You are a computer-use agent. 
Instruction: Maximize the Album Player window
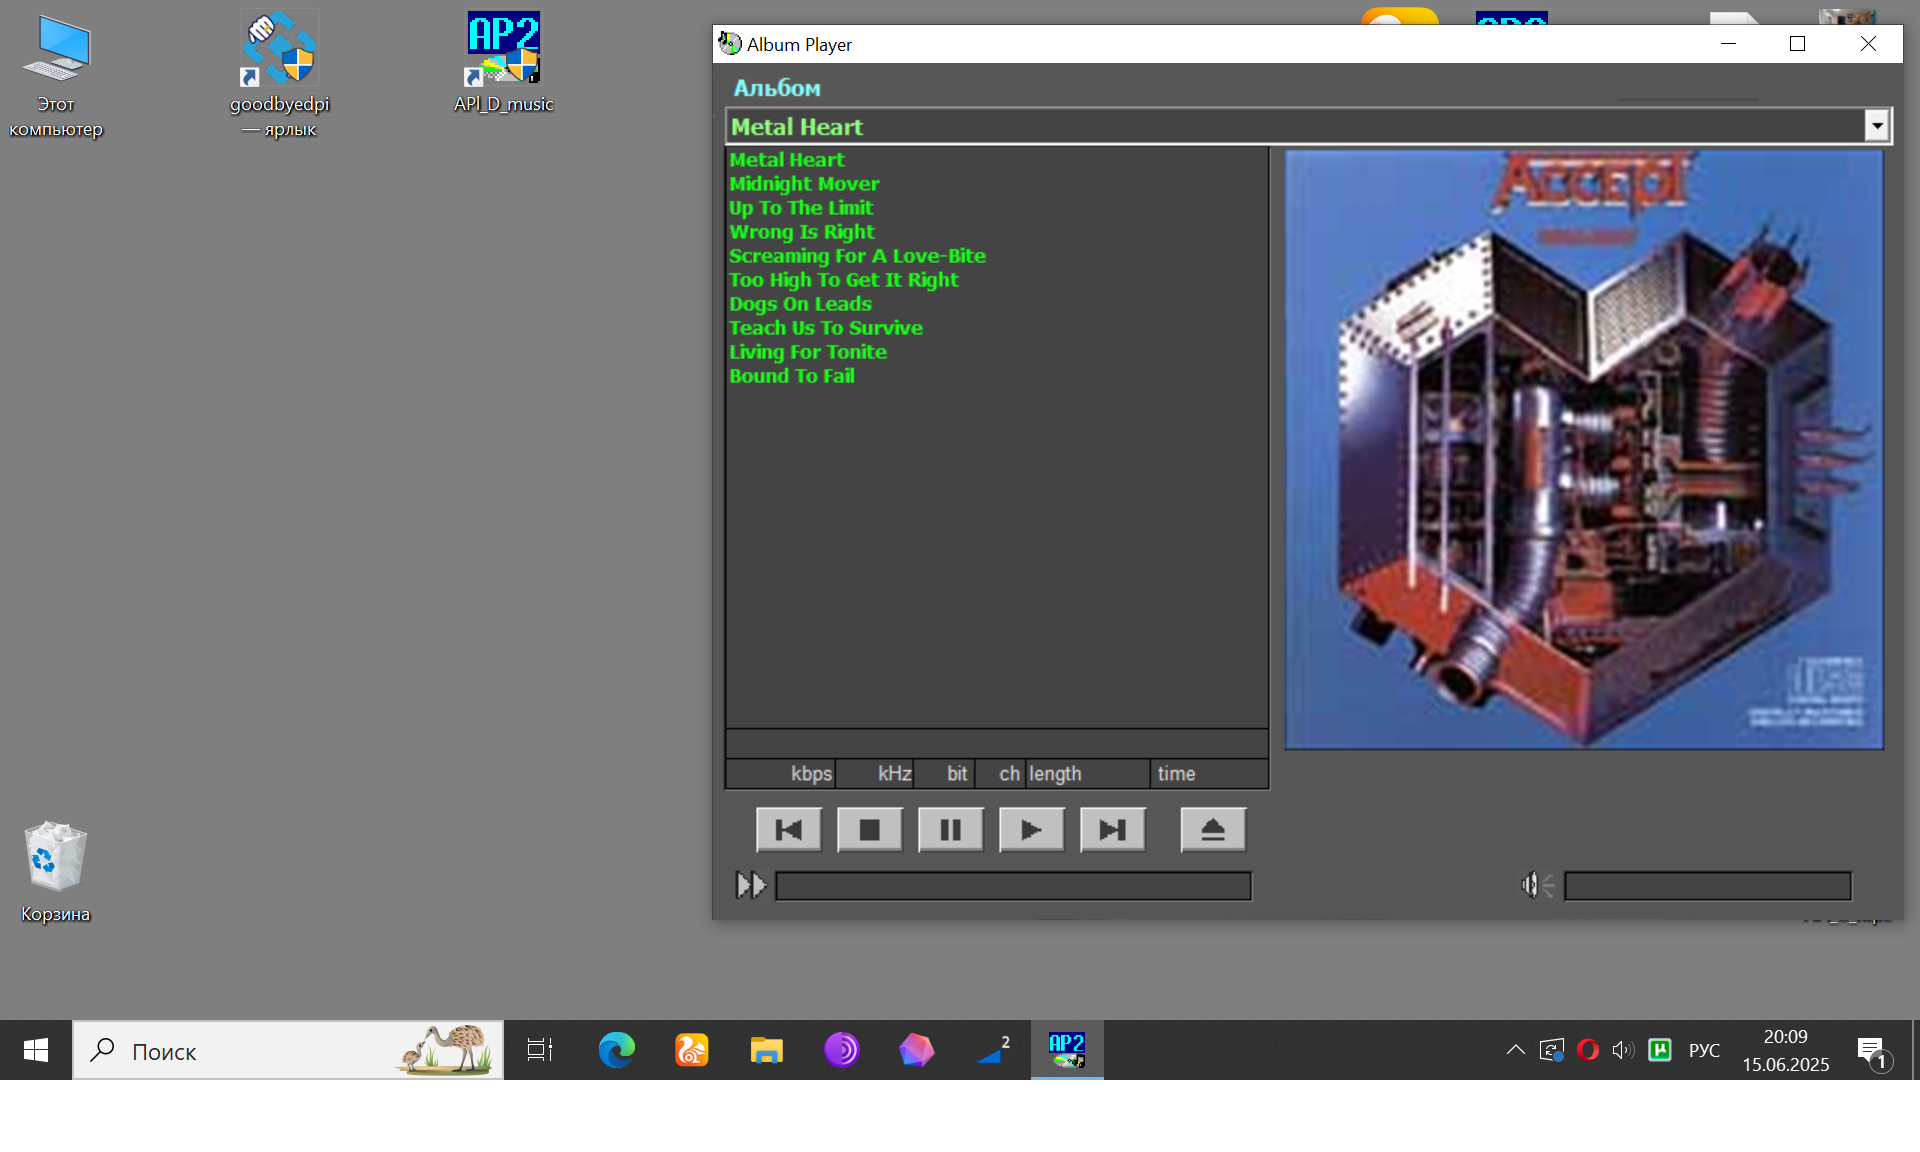[x=1797, y=44]
